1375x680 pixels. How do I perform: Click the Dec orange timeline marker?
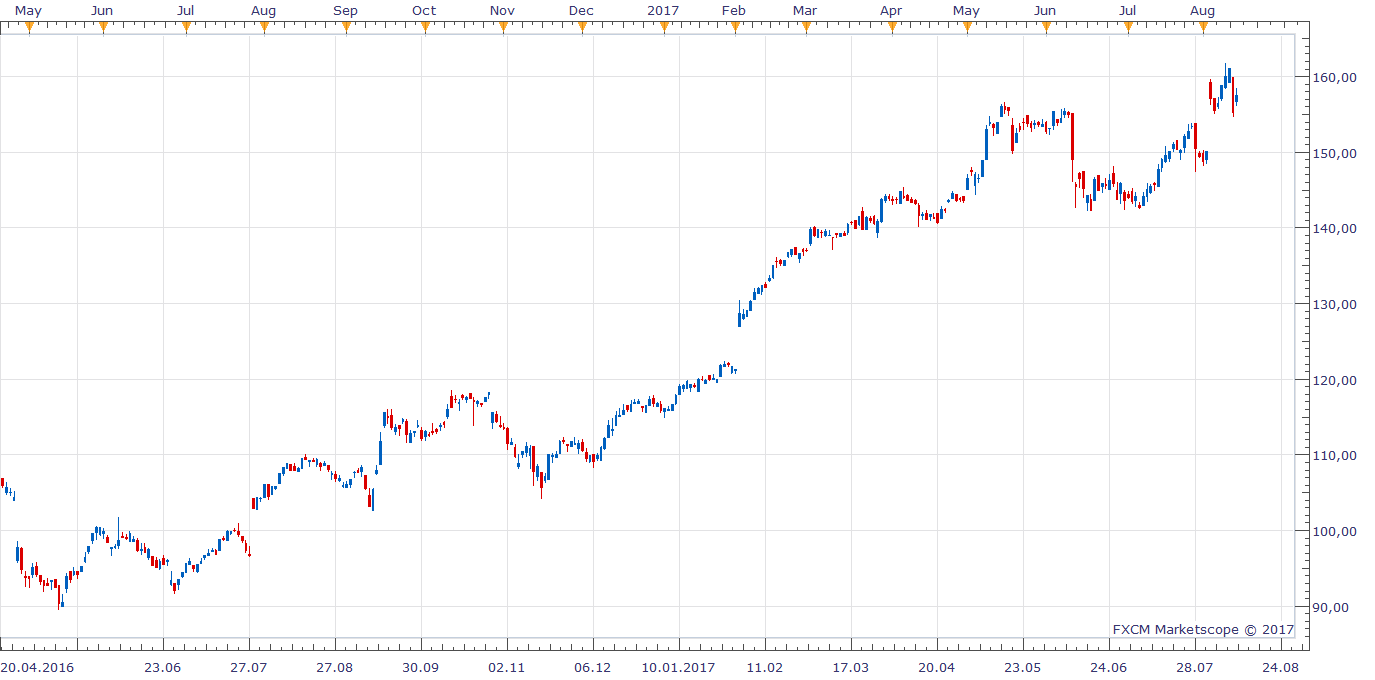582,28
